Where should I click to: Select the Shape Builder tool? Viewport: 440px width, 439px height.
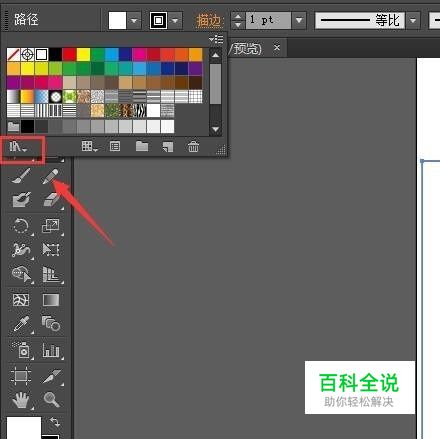[x=21, y=274]
